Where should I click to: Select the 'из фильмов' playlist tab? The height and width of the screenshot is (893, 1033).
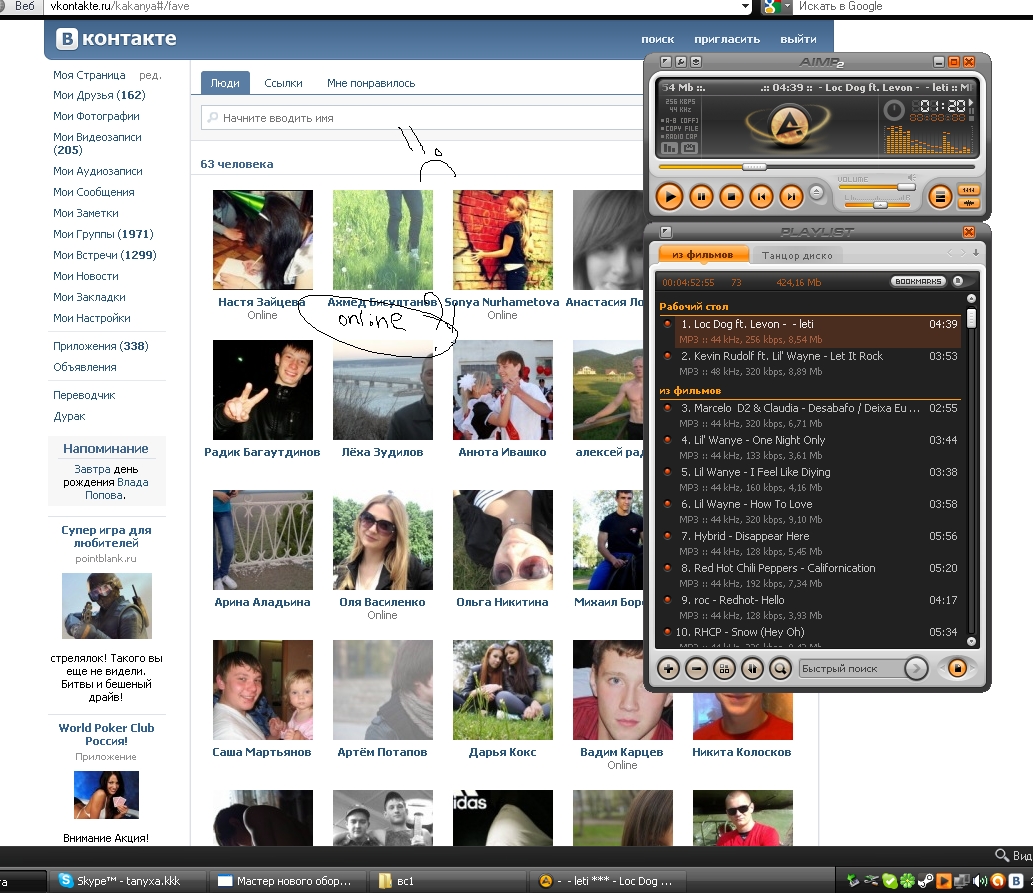[x=702, y=255]
